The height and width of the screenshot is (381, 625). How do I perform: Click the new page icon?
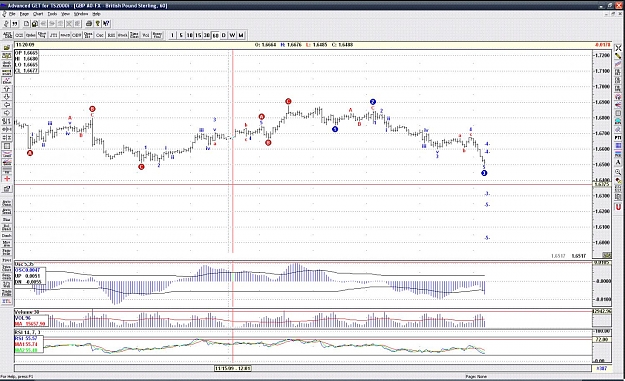point(26,24)
